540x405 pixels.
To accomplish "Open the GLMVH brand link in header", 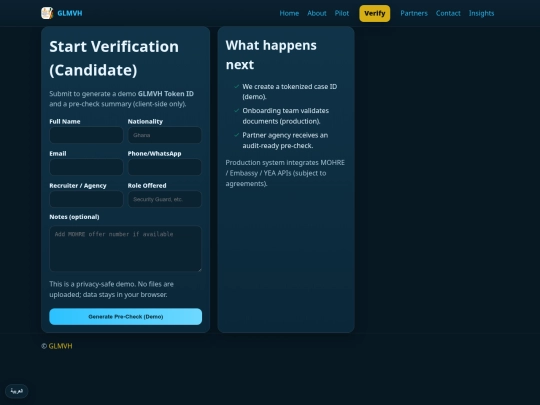I will 70,13.
